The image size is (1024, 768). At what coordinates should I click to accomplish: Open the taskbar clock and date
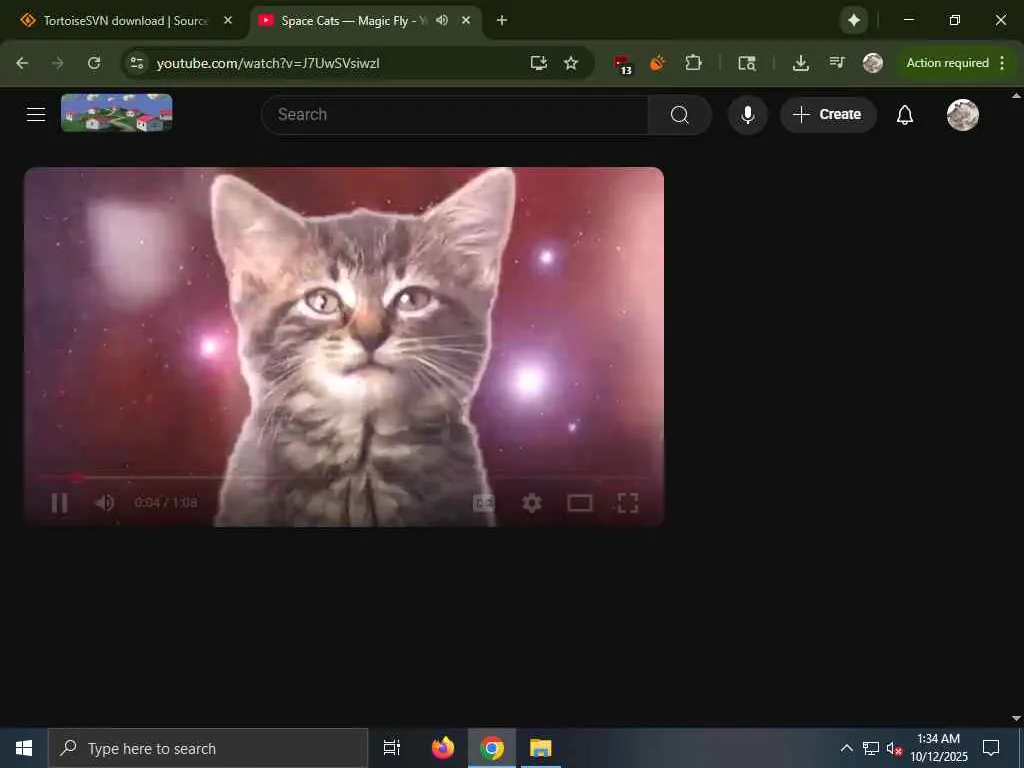(x=939, y=748)
